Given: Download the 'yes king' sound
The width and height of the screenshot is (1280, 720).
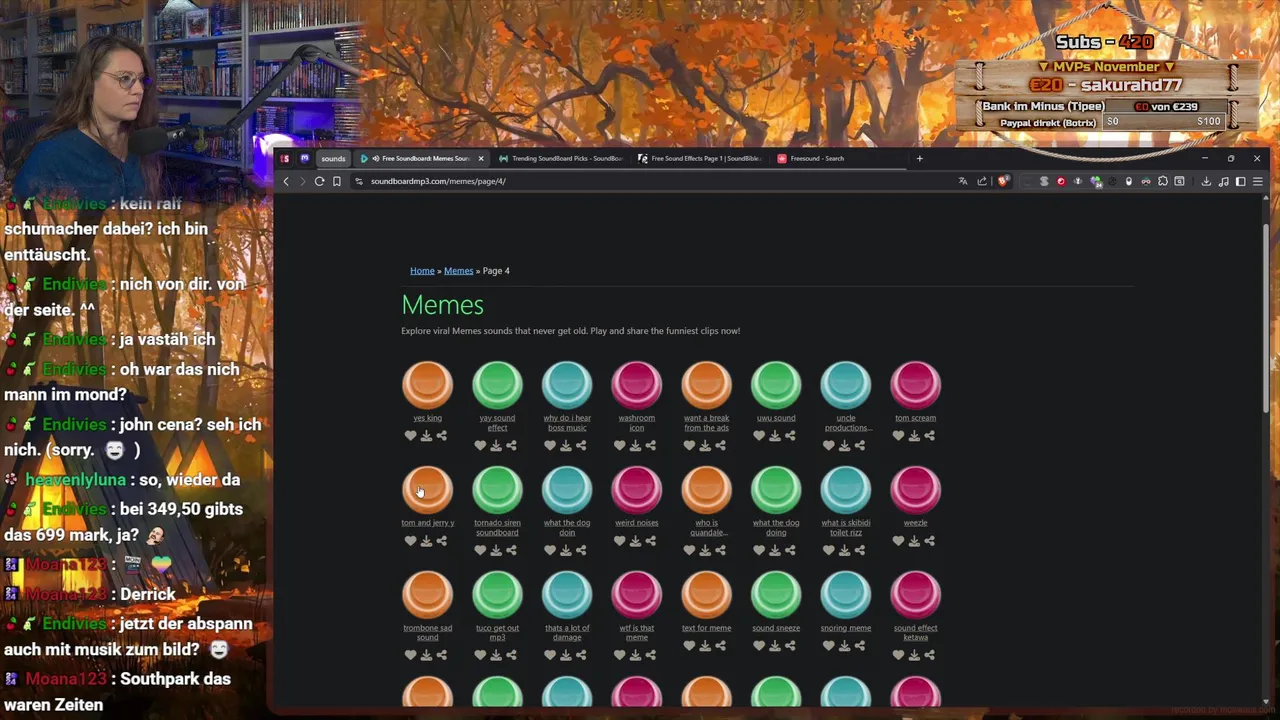Looking at the screenshot, I should [x=426, y=436].
